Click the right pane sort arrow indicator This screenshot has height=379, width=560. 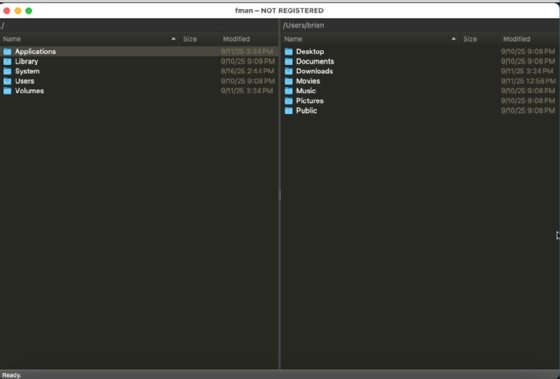coord(454,39)
